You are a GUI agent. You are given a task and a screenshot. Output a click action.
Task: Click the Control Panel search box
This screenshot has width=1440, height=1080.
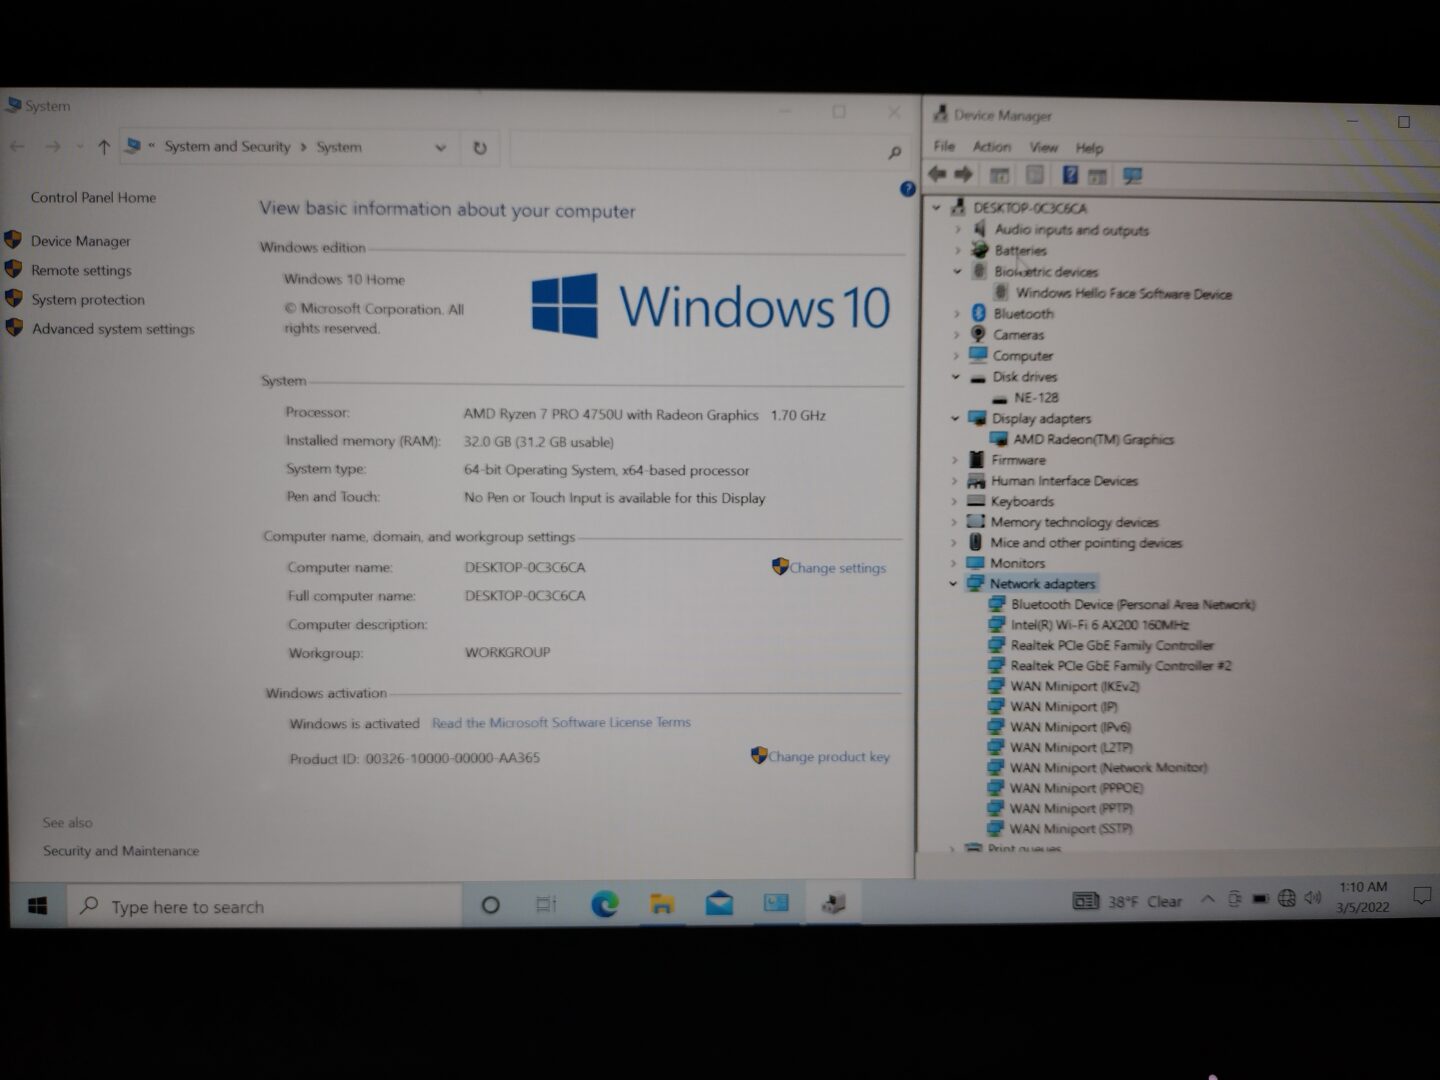pos(708,150)
